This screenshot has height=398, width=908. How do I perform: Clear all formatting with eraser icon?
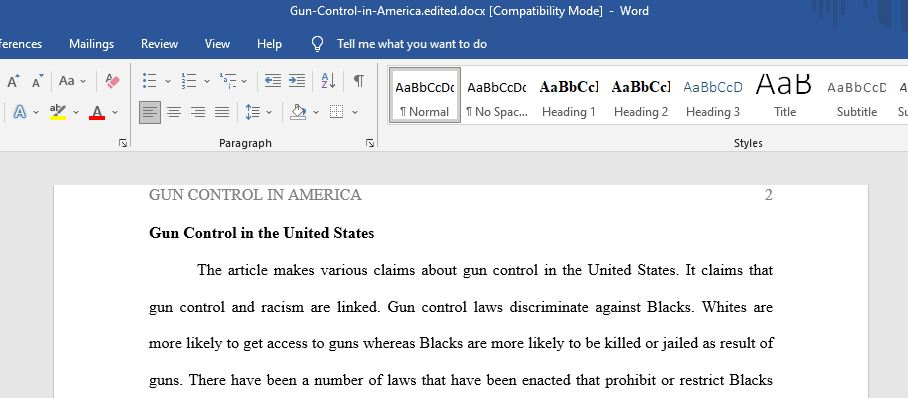[x=112, y=81]
